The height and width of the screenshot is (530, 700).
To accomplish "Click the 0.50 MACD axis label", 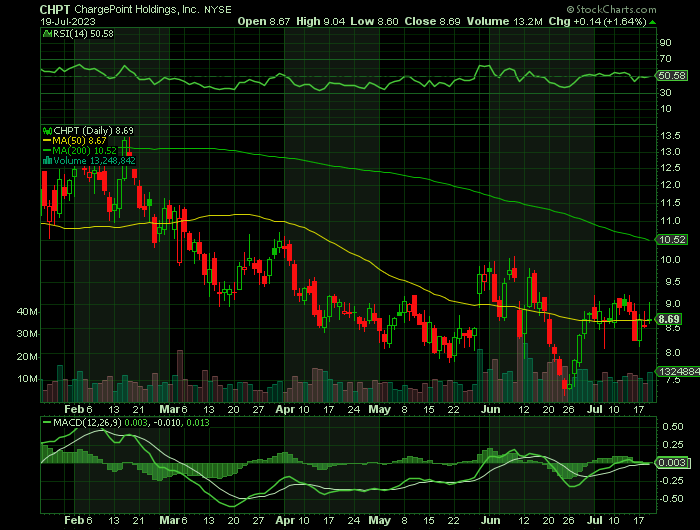I will [x=673, y=426].
